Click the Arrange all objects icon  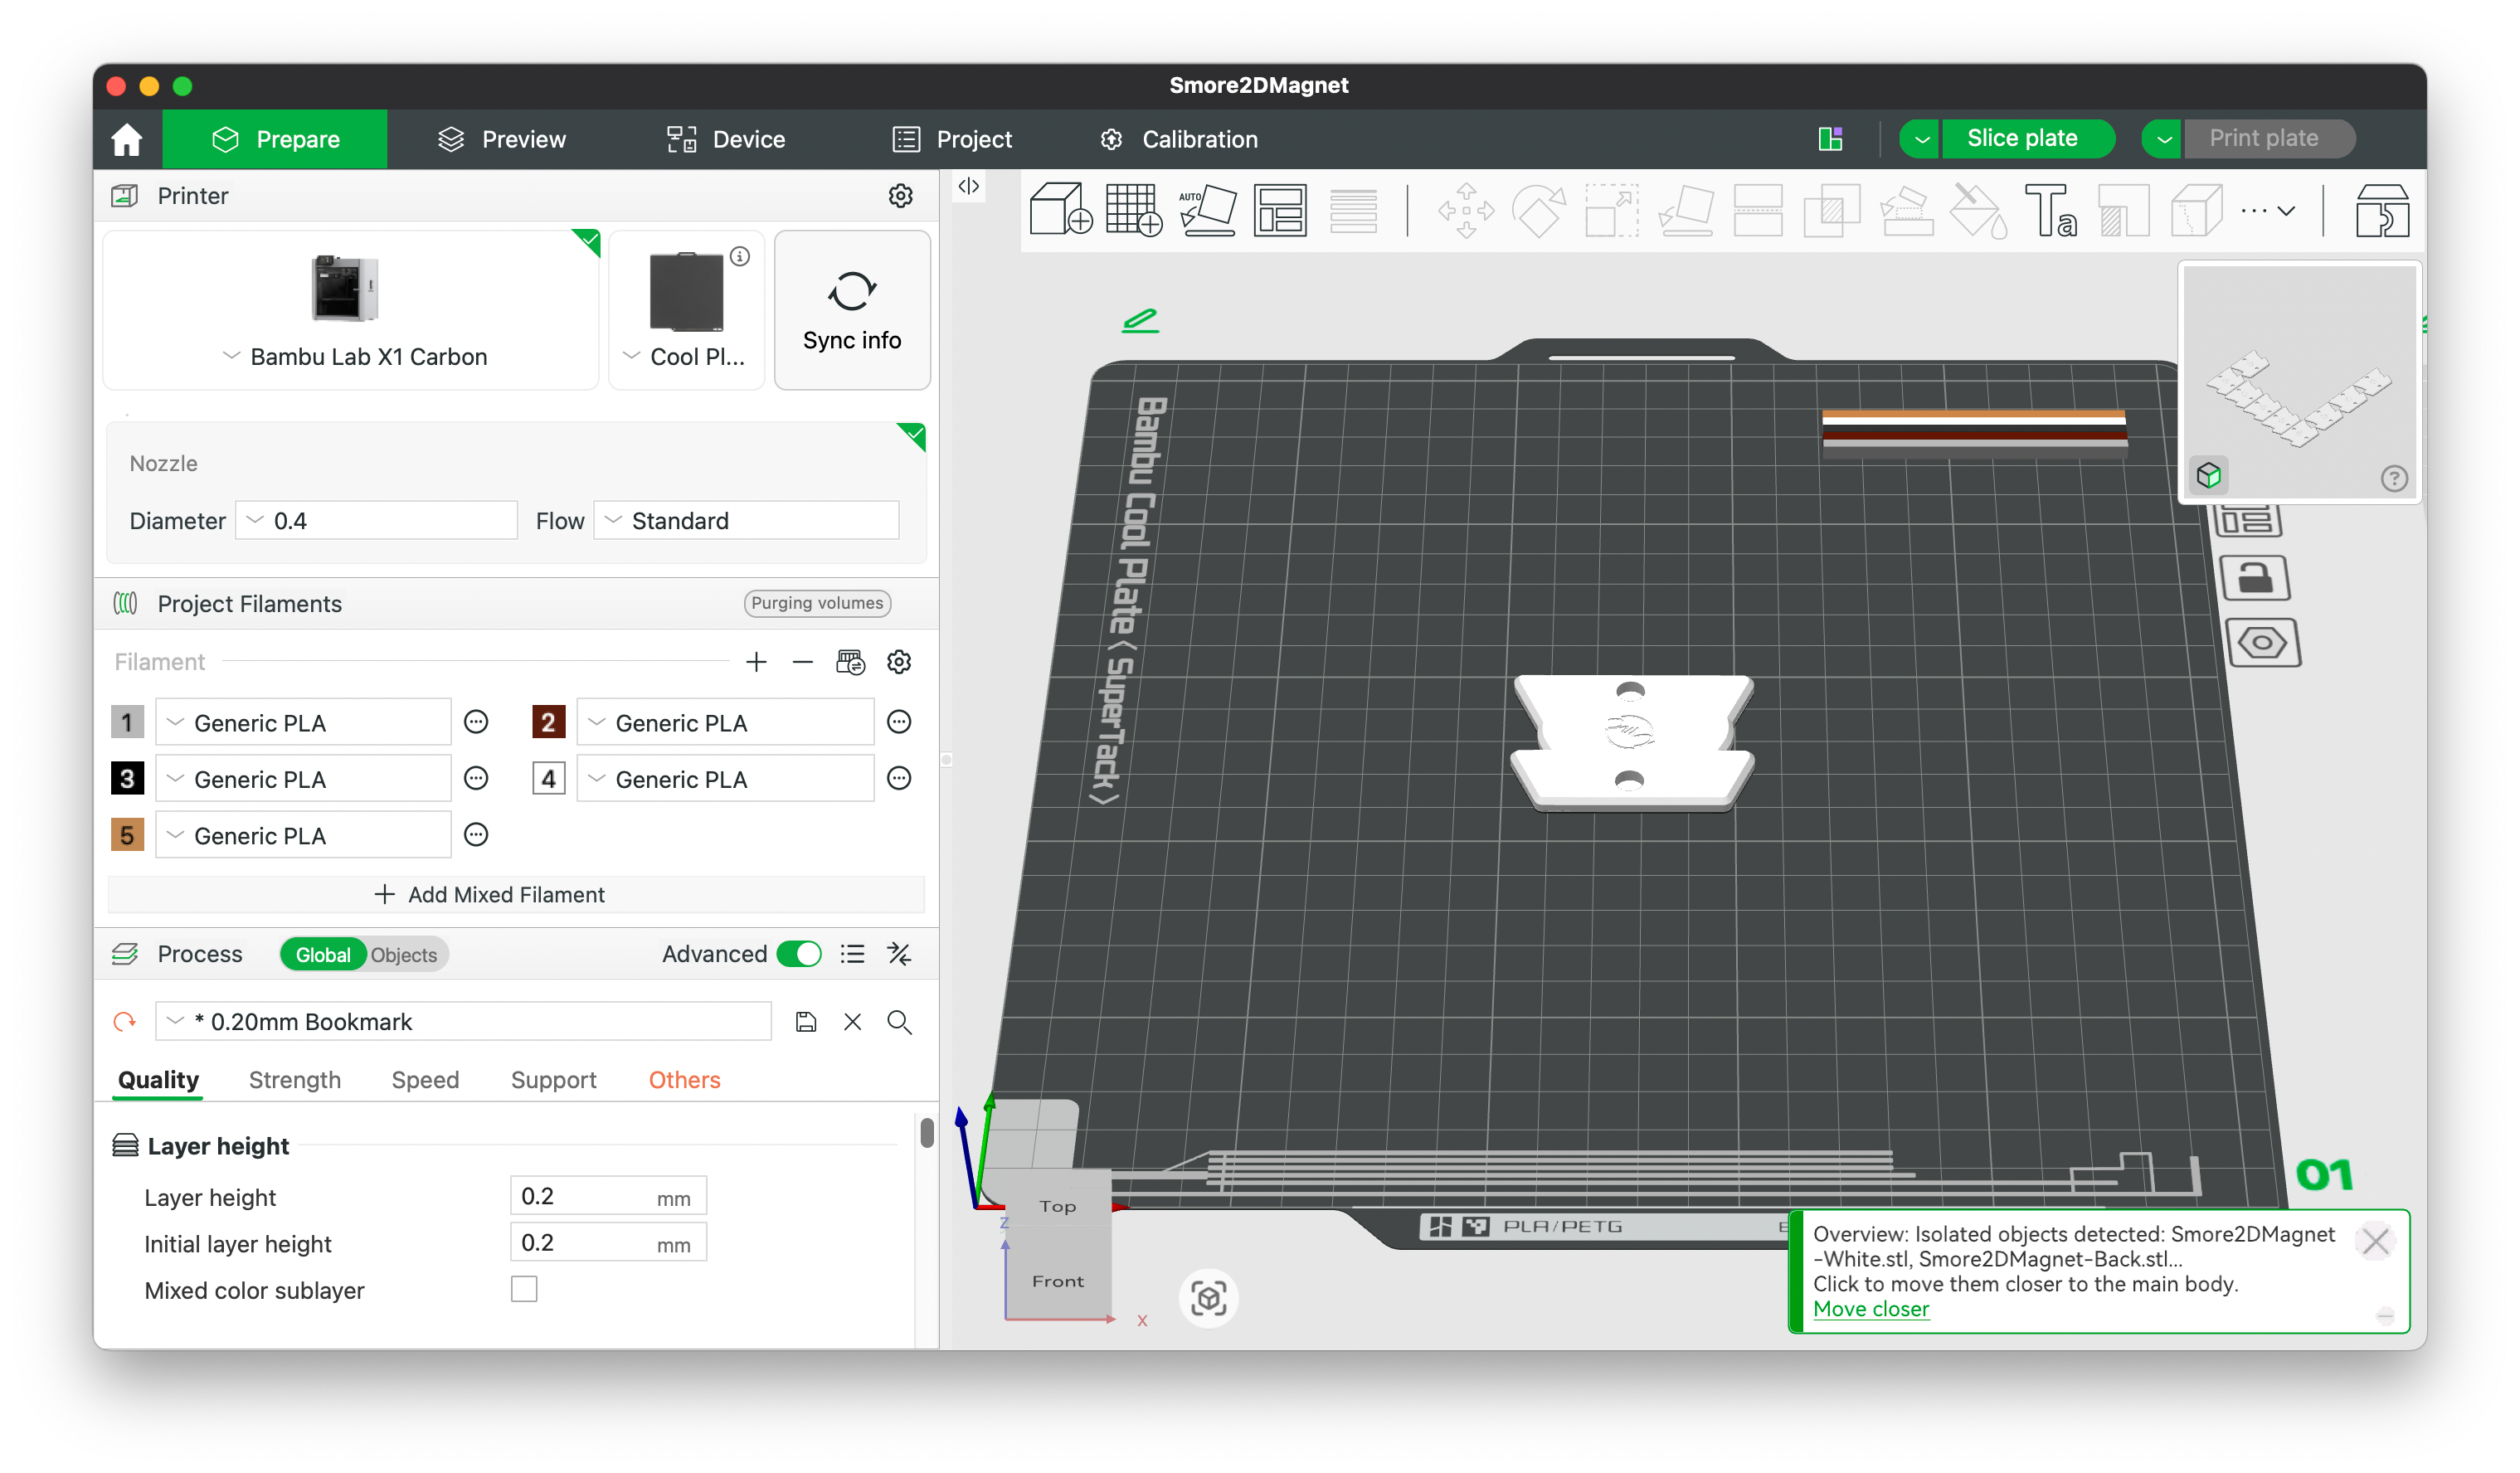tap(1280, 210)
